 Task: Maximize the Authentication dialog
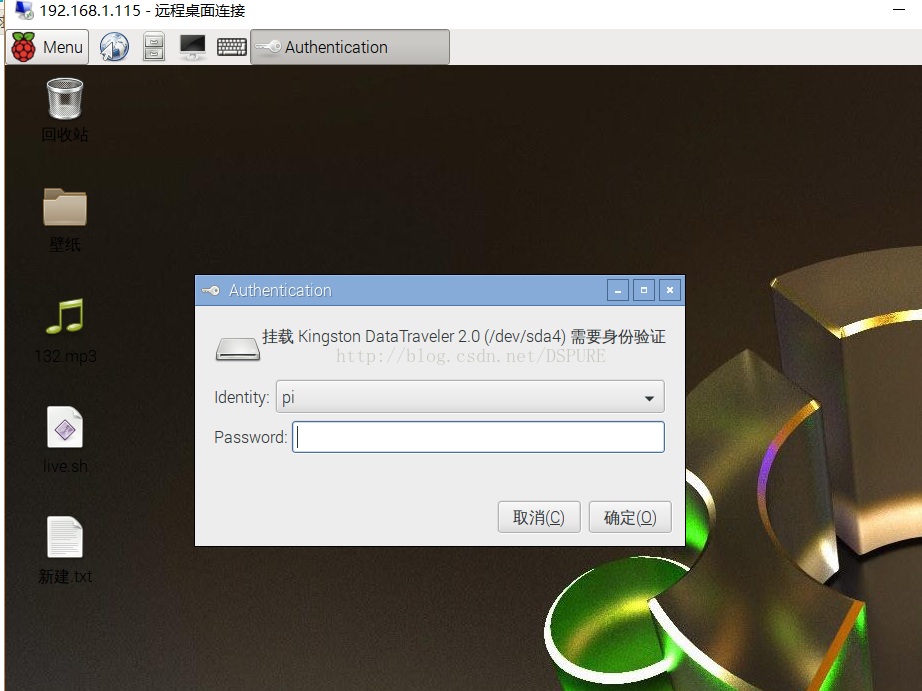click(644, 291)
